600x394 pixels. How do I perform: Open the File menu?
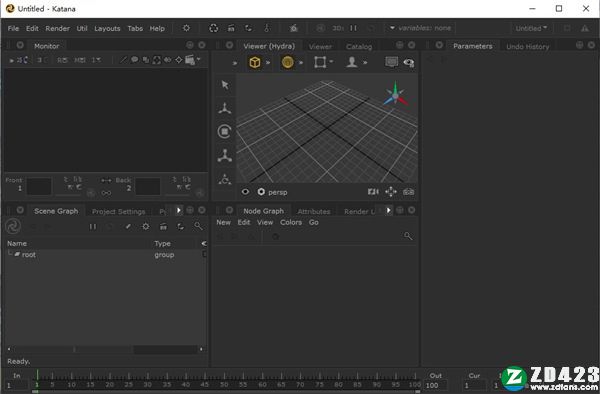[x=13, y=28]
